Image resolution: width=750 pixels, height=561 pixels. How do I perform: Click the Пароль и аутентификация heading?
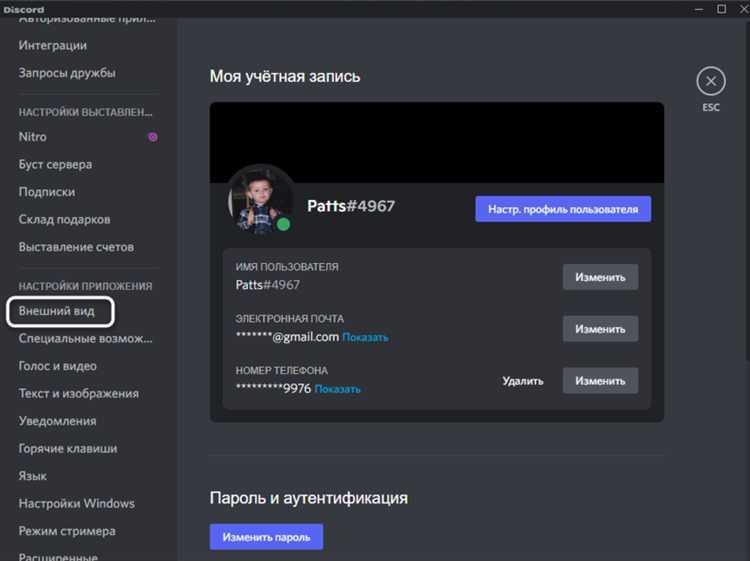pyautogui.click(x=309, y=498)
